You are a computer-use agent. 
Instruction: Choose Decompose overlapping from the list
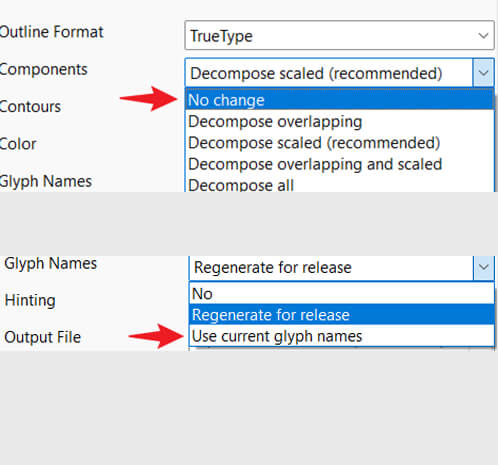tap(340, 121)
